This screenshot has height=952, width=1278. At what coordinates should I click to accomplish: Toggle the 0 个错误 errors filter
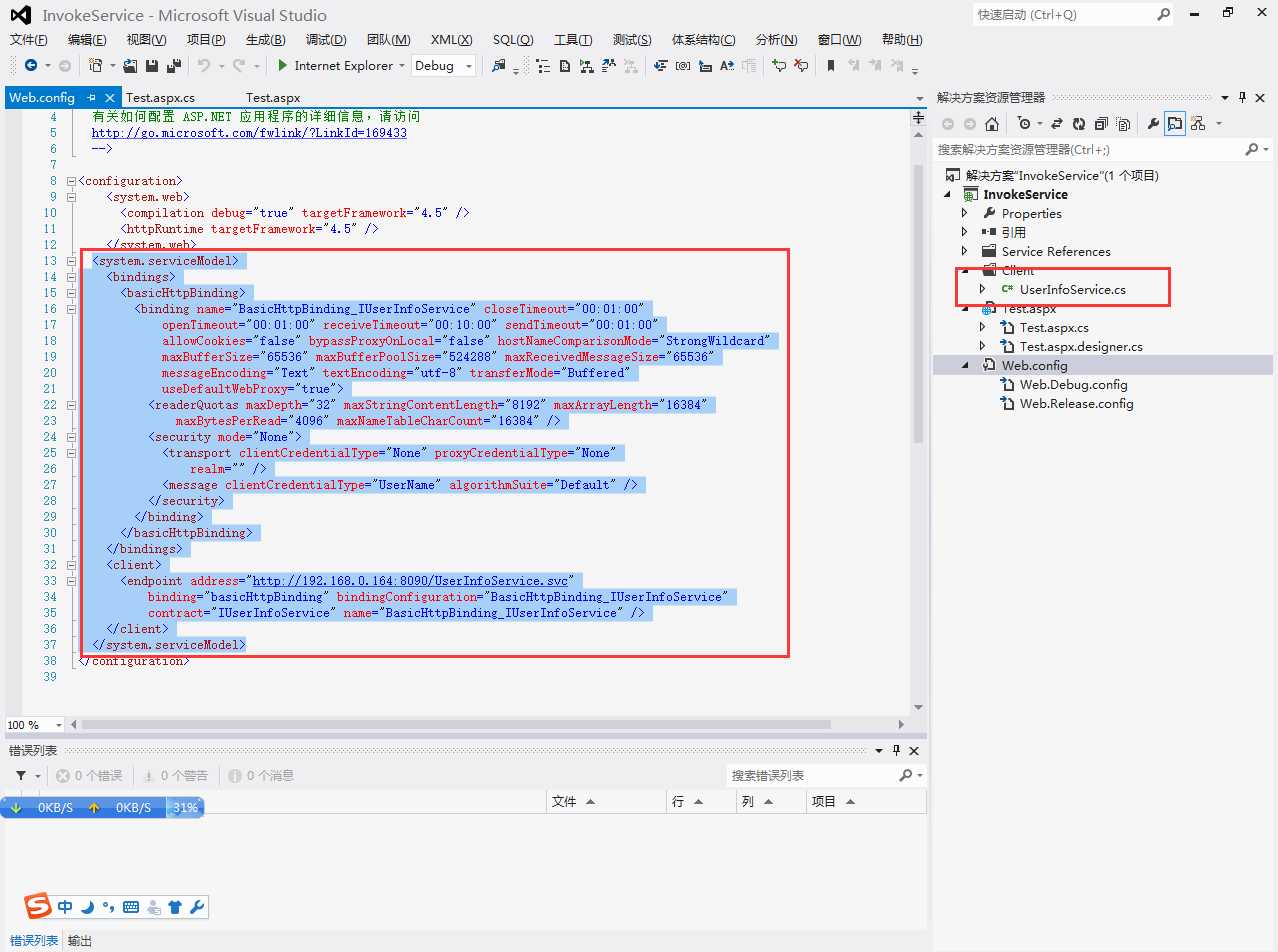pos(90,776)
